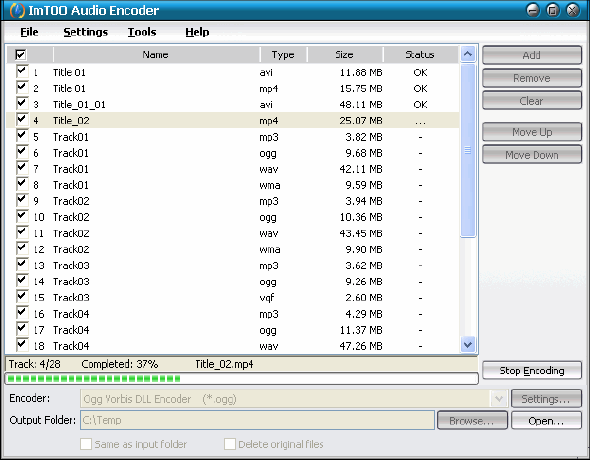Click size 10.36 MB cell
This screenshot has width=590, height=460.
361,217
